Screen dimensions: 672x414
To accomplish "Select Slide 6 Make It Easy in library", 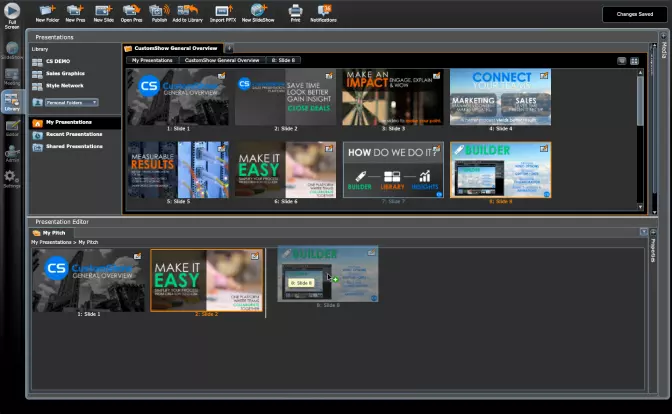I will pyautogui.click(x=285, y=170).
